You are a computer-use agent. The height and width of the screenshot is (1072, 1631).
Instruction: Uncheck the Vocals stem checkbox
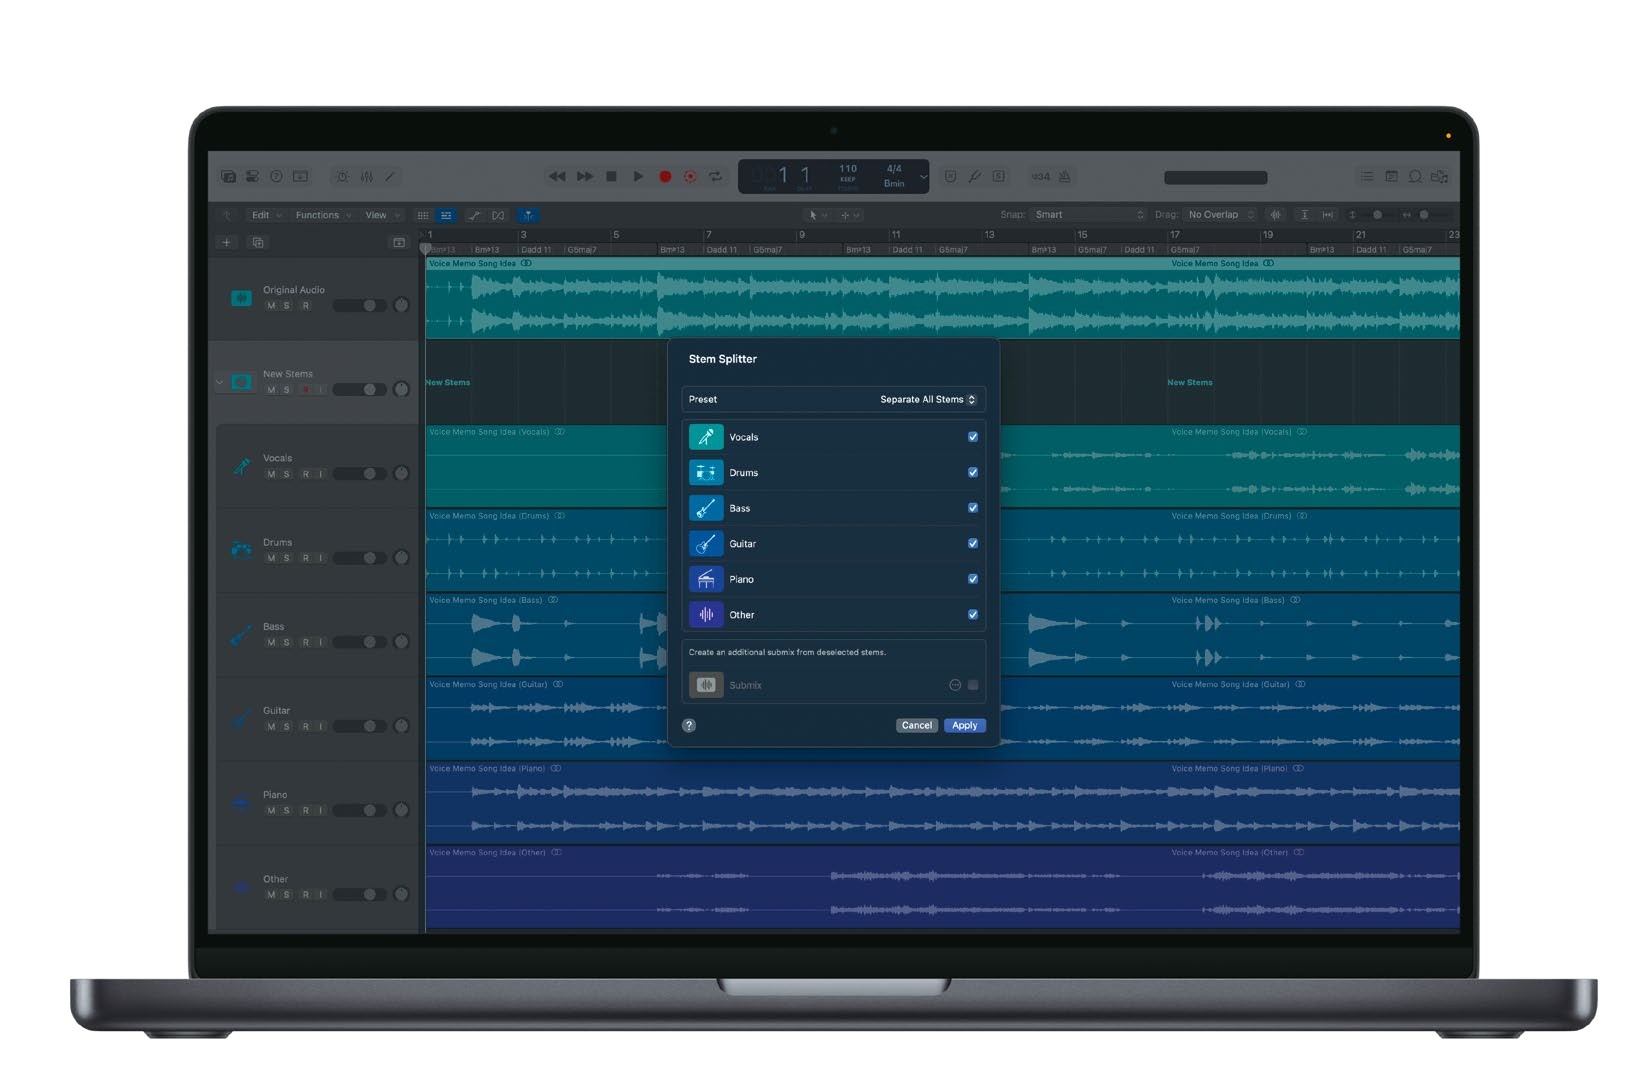click(973, 437)
